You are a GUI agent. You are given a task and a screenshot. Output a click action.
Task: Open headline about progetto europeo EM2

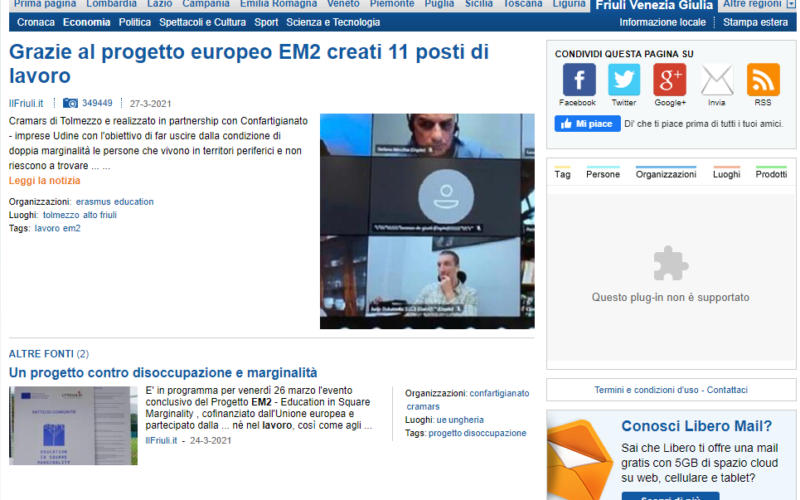pos(249,64)
